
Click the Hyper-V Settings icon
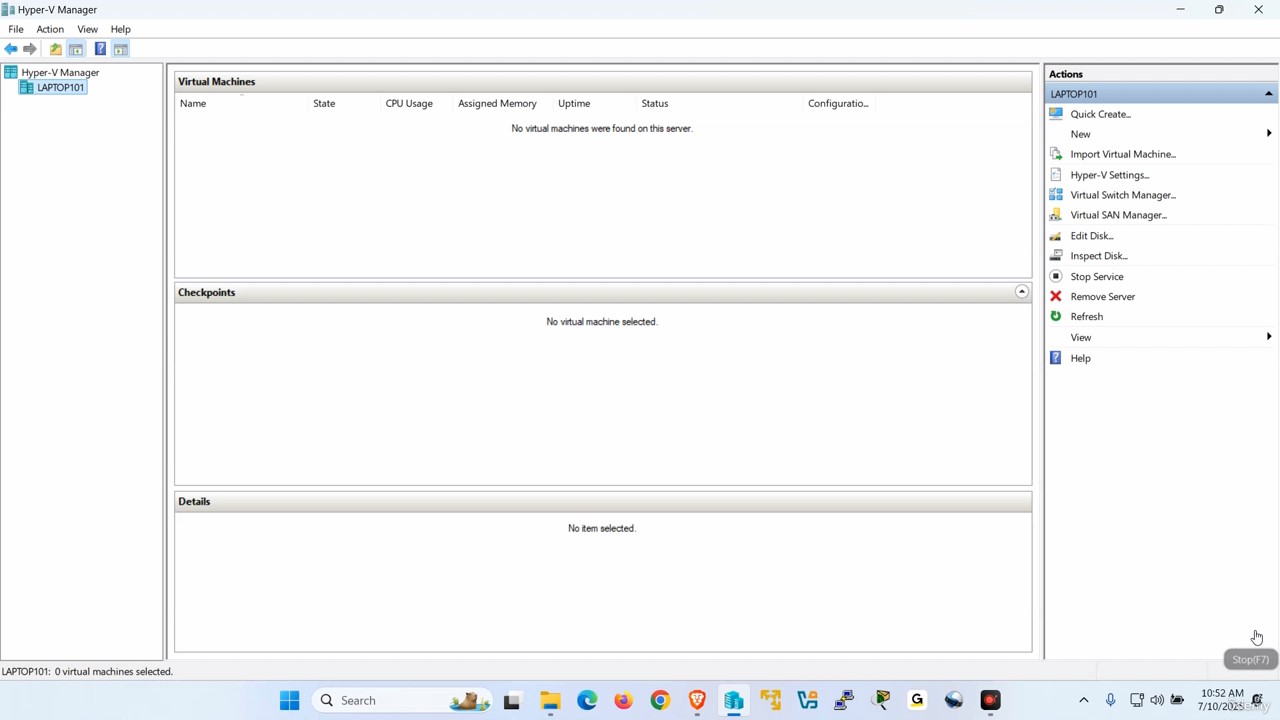1056,175
